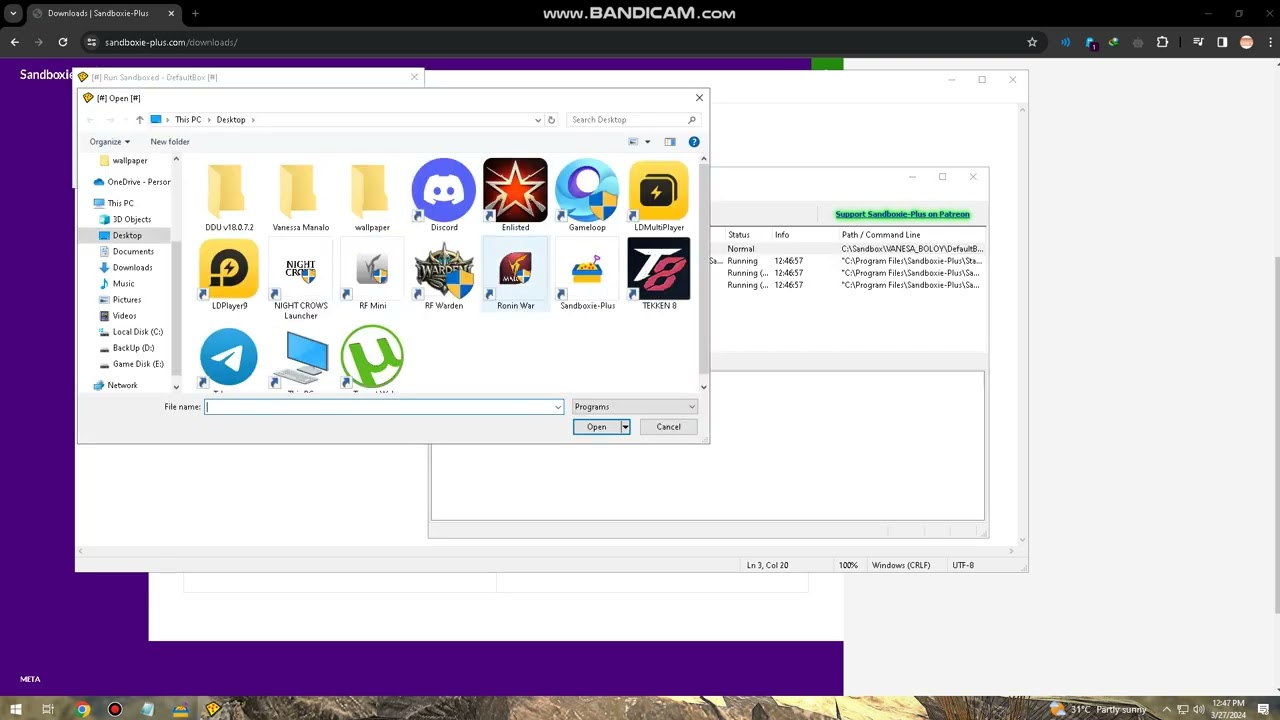This screenshot has height=720, width=1280.
Task: Select Documents in the navigation pane
Action: click(133, 251)
